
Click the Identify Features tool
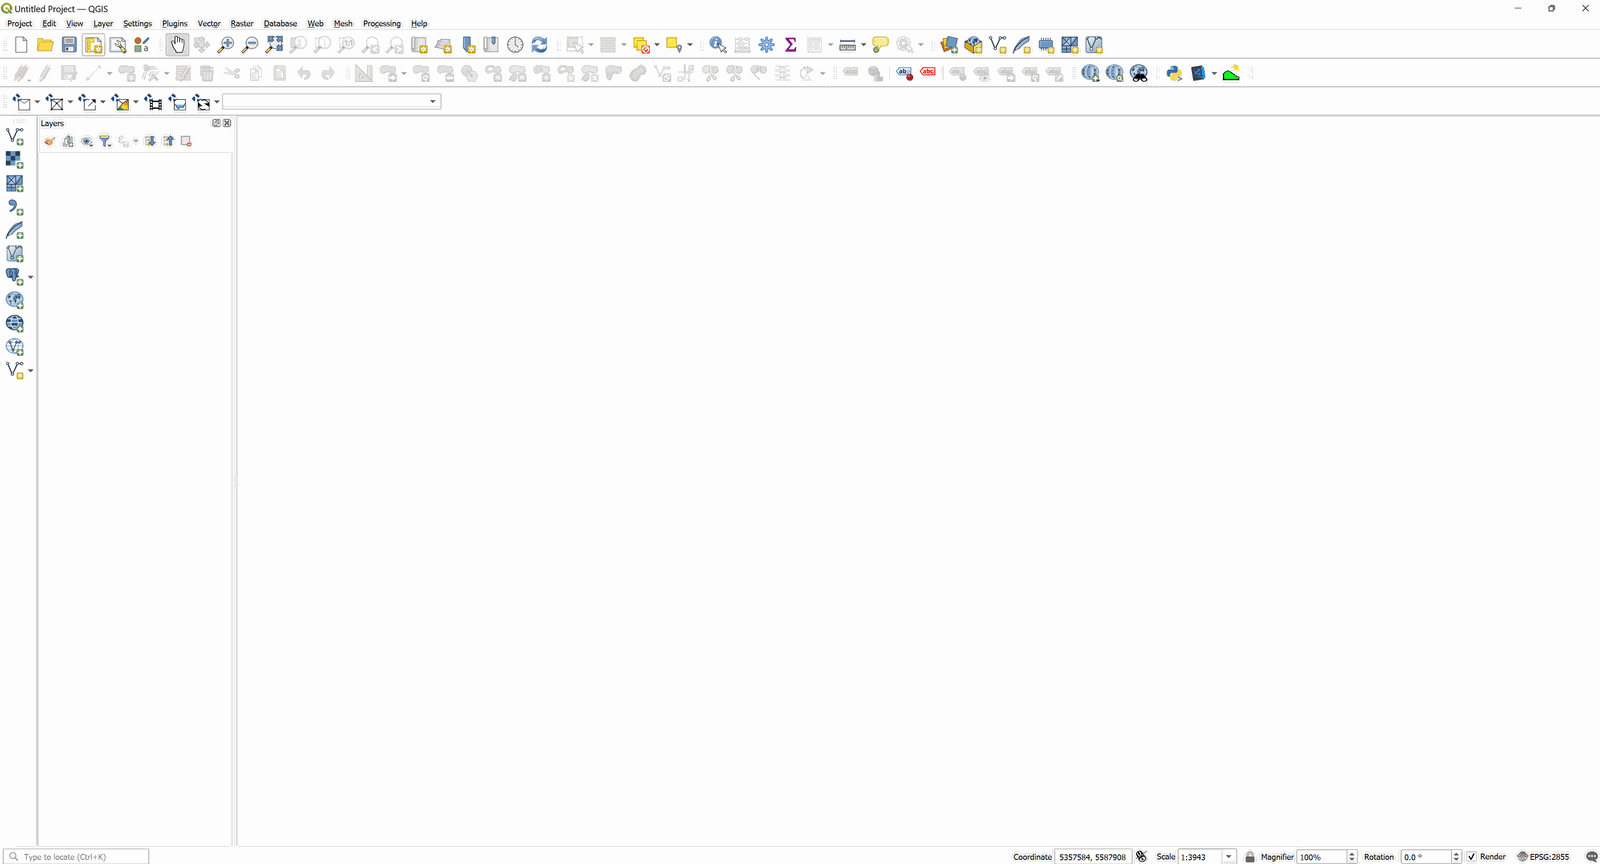click(717, 45)
